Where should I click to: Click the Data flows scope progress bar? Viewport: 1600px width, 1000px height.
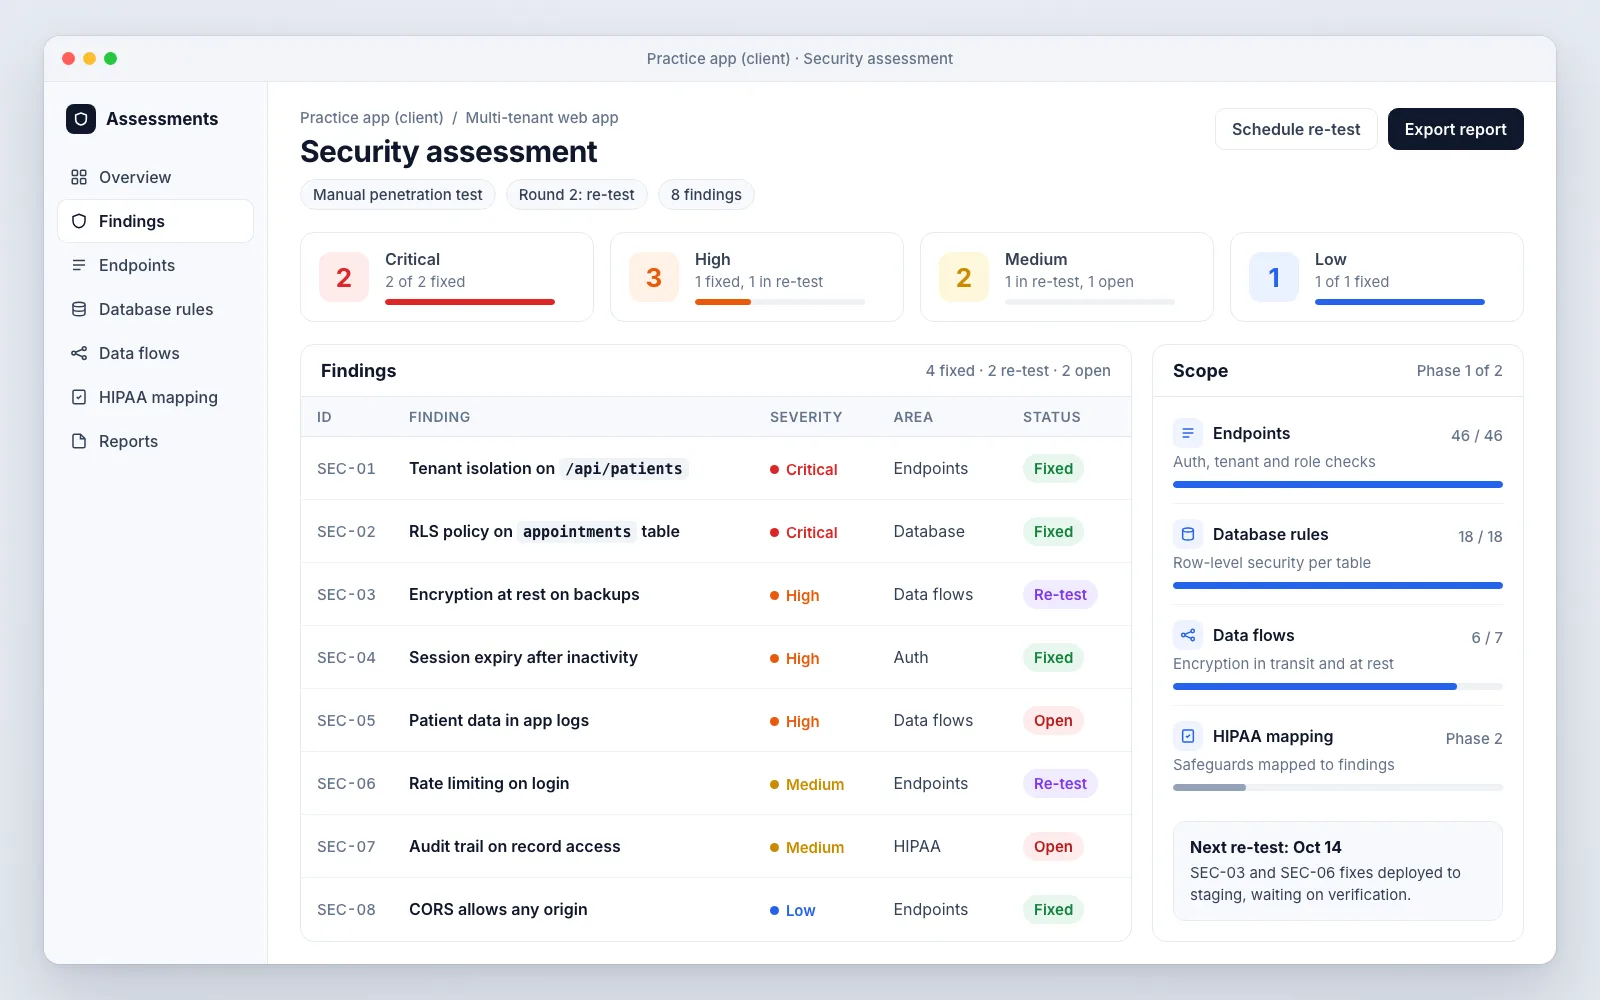point(1338,687)
